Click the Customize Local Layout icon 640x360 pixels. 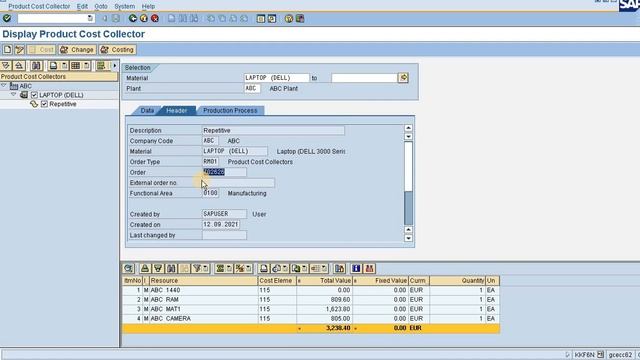pos(300,18)
